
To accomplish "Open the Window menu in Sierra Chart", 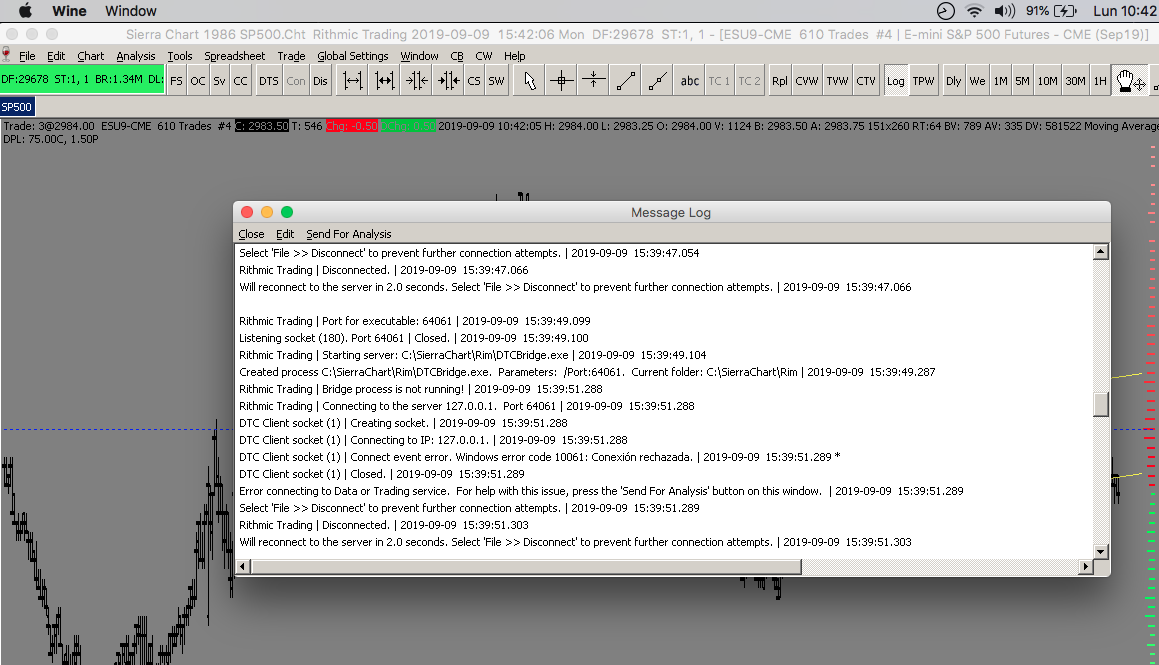I will [419, 56].
